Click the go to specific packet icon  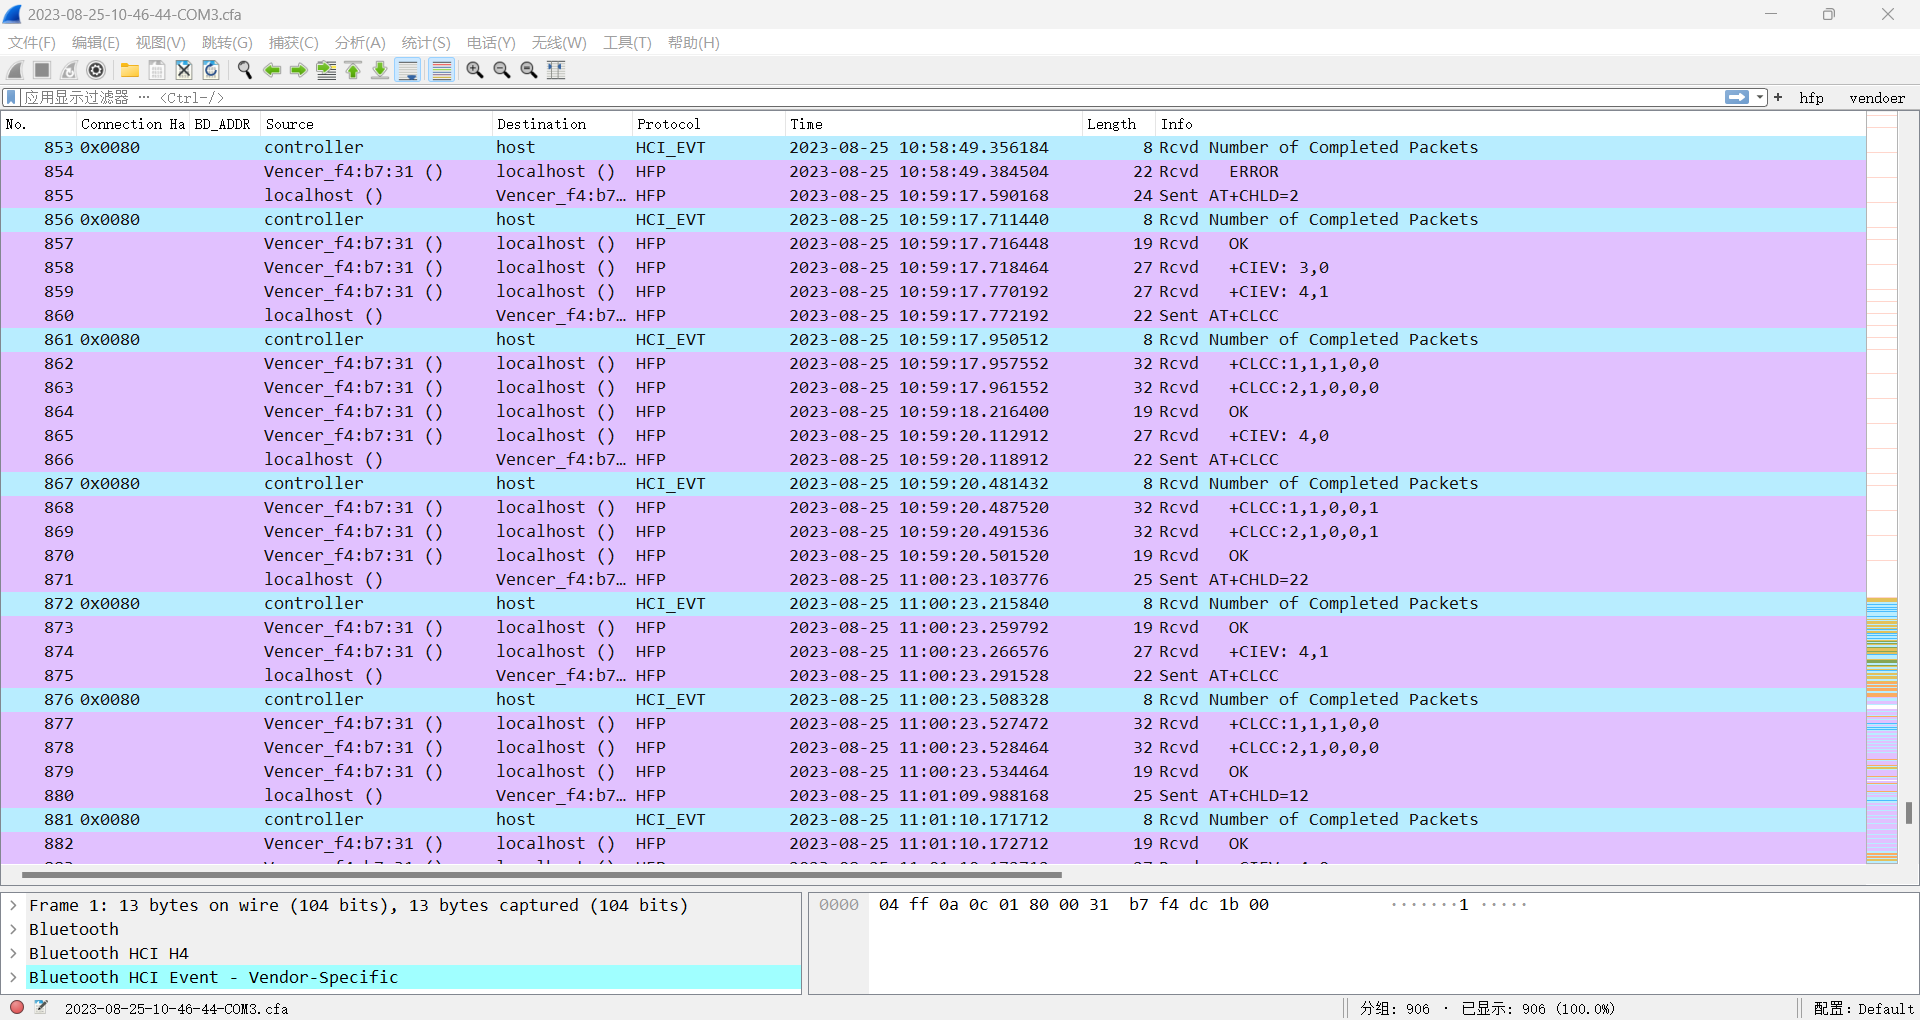tap(326, 70)
